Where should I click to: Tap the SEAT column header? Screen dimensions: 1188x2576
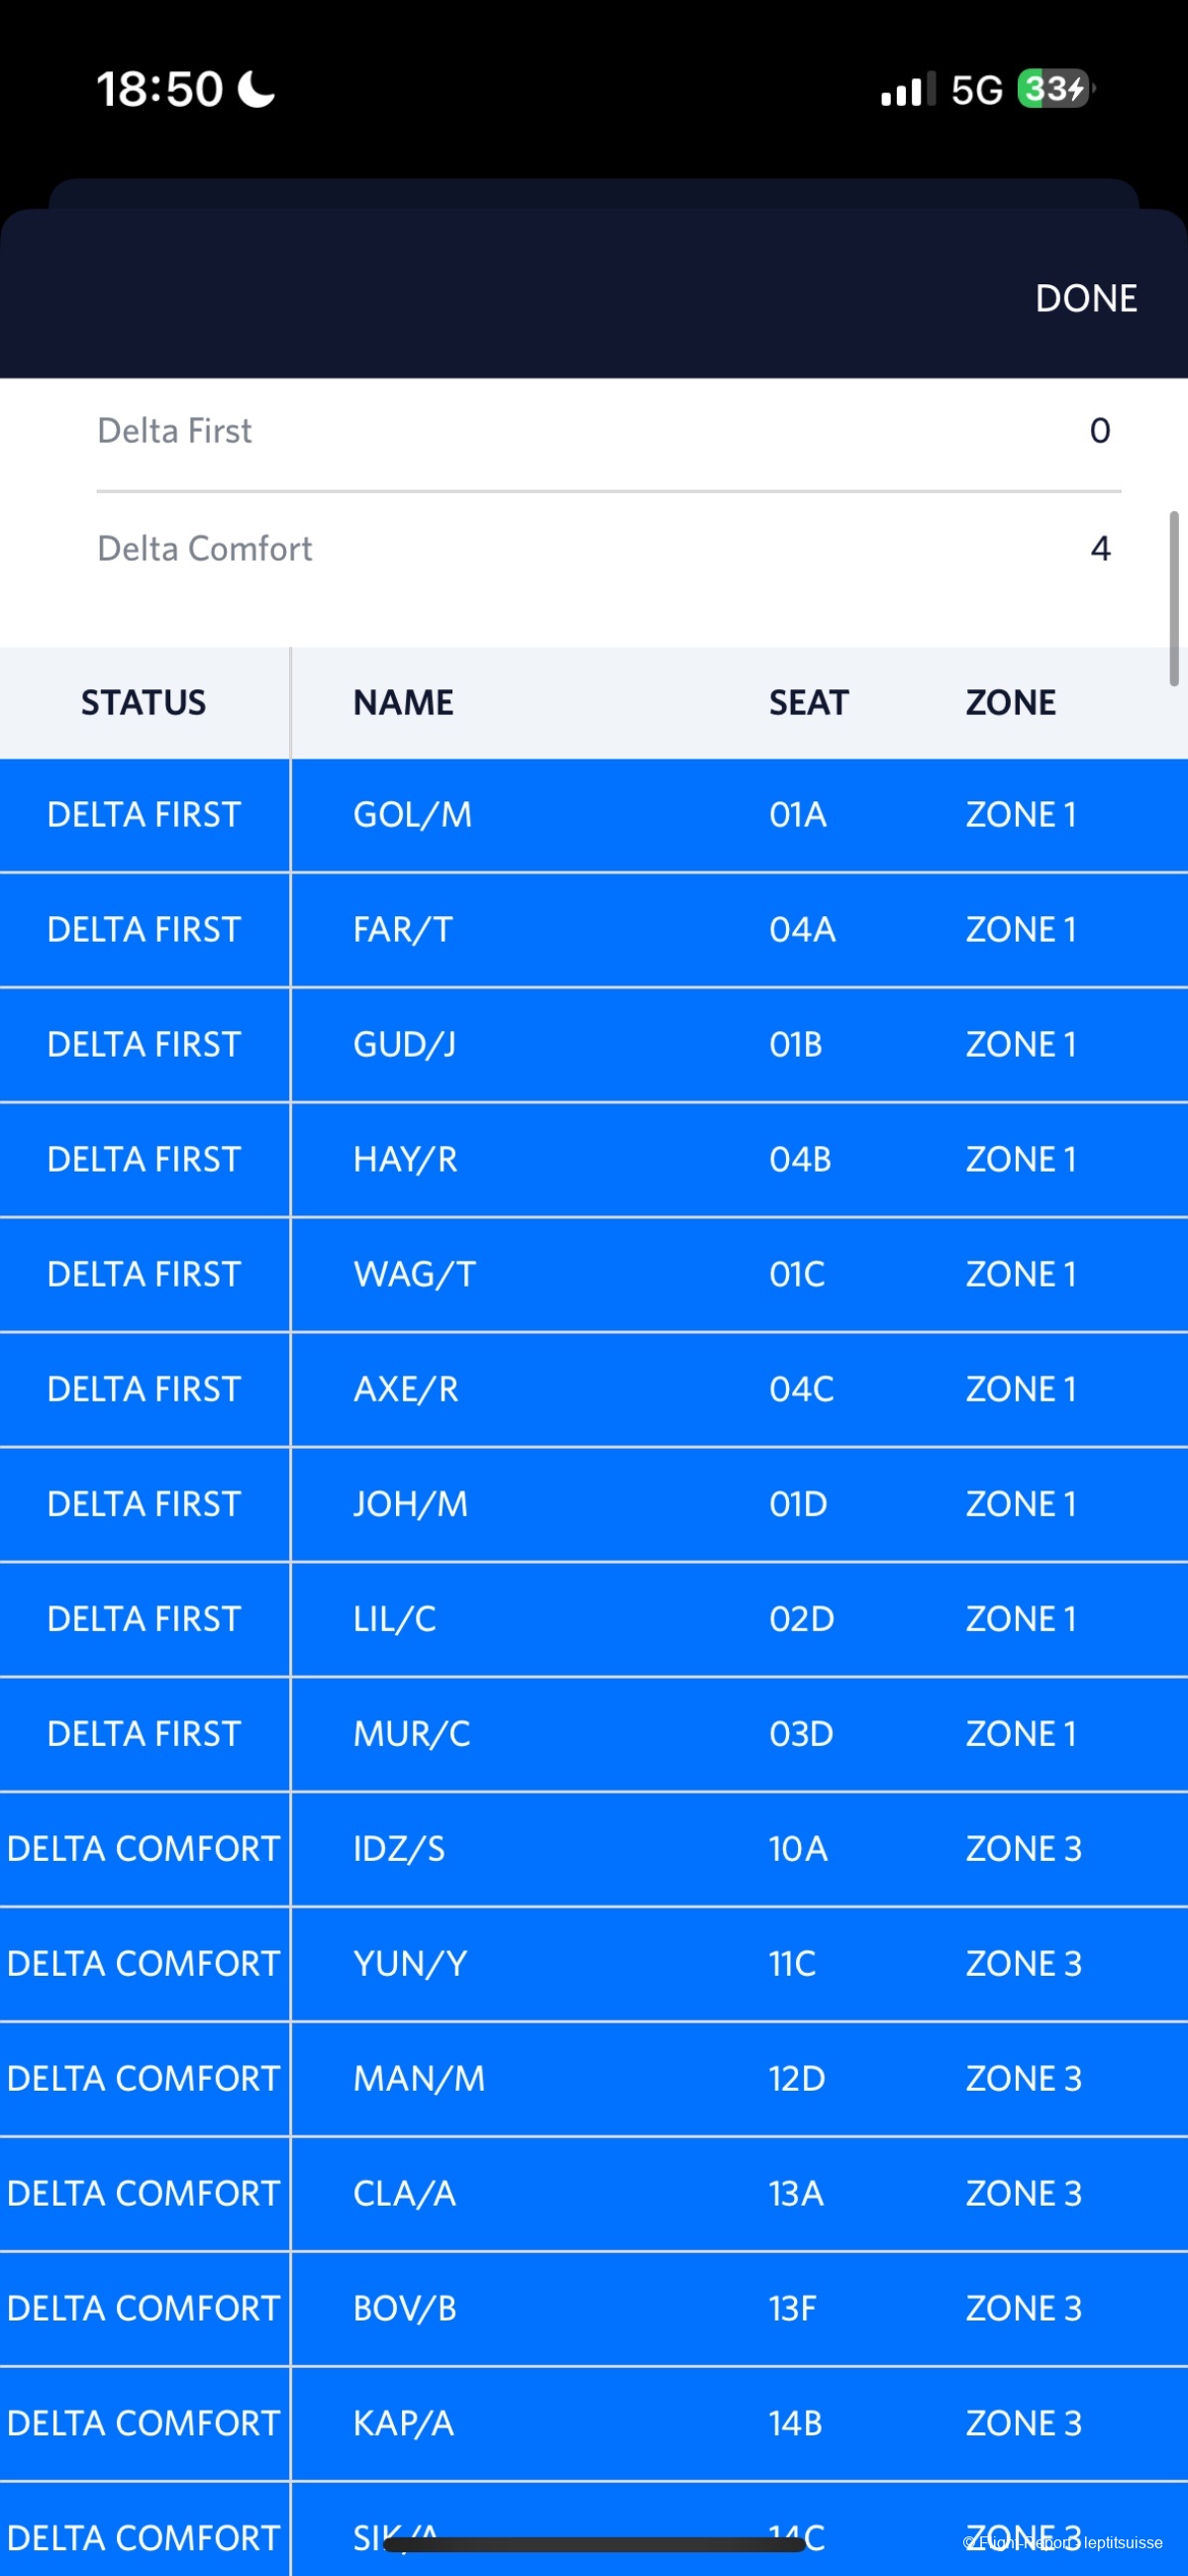point(808,703)
